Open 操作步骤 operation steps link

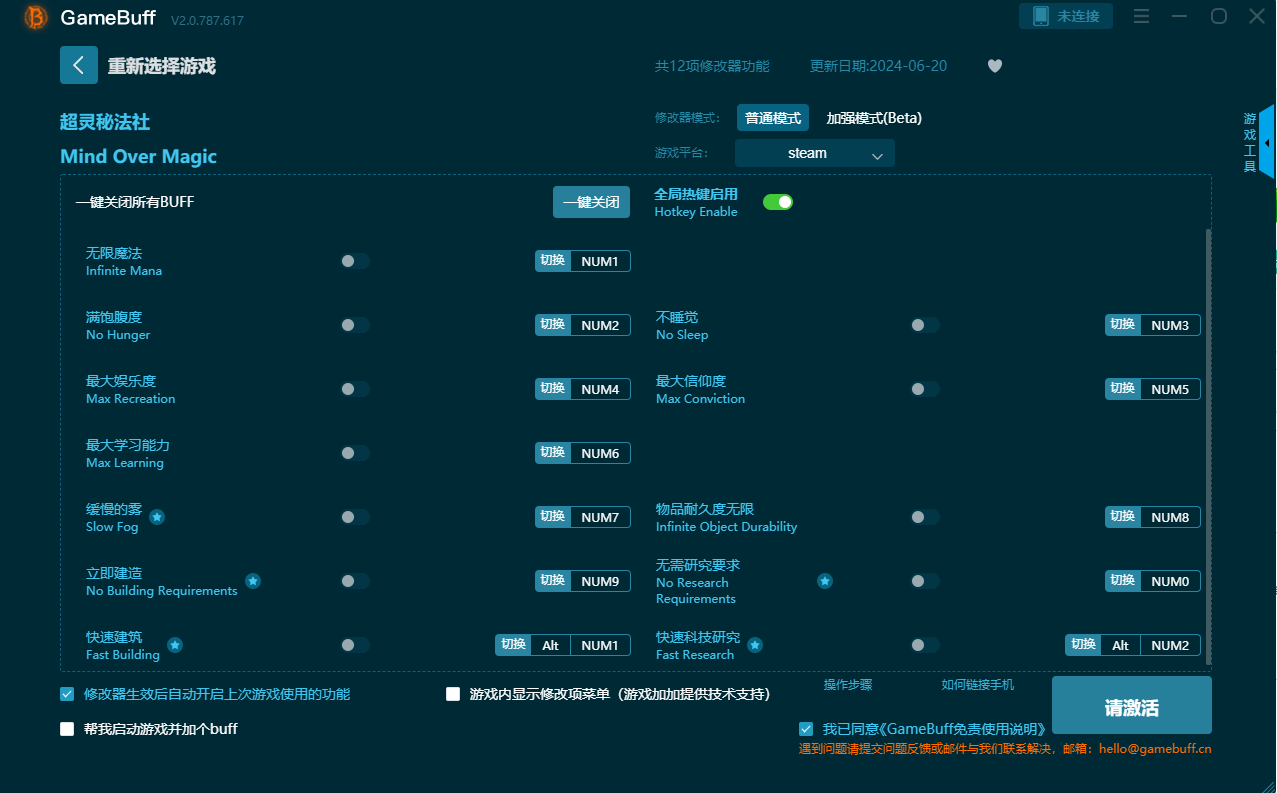[x=848, y=685]
